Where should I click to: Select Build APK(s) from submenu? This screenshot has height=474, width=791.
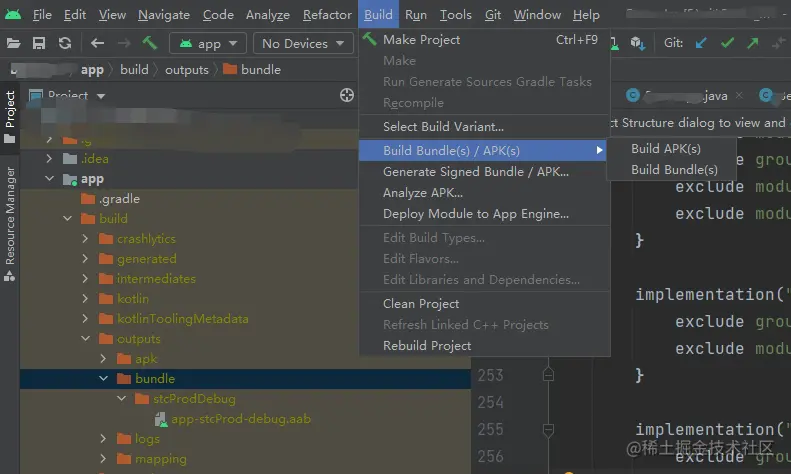click(x=666, y=149)
